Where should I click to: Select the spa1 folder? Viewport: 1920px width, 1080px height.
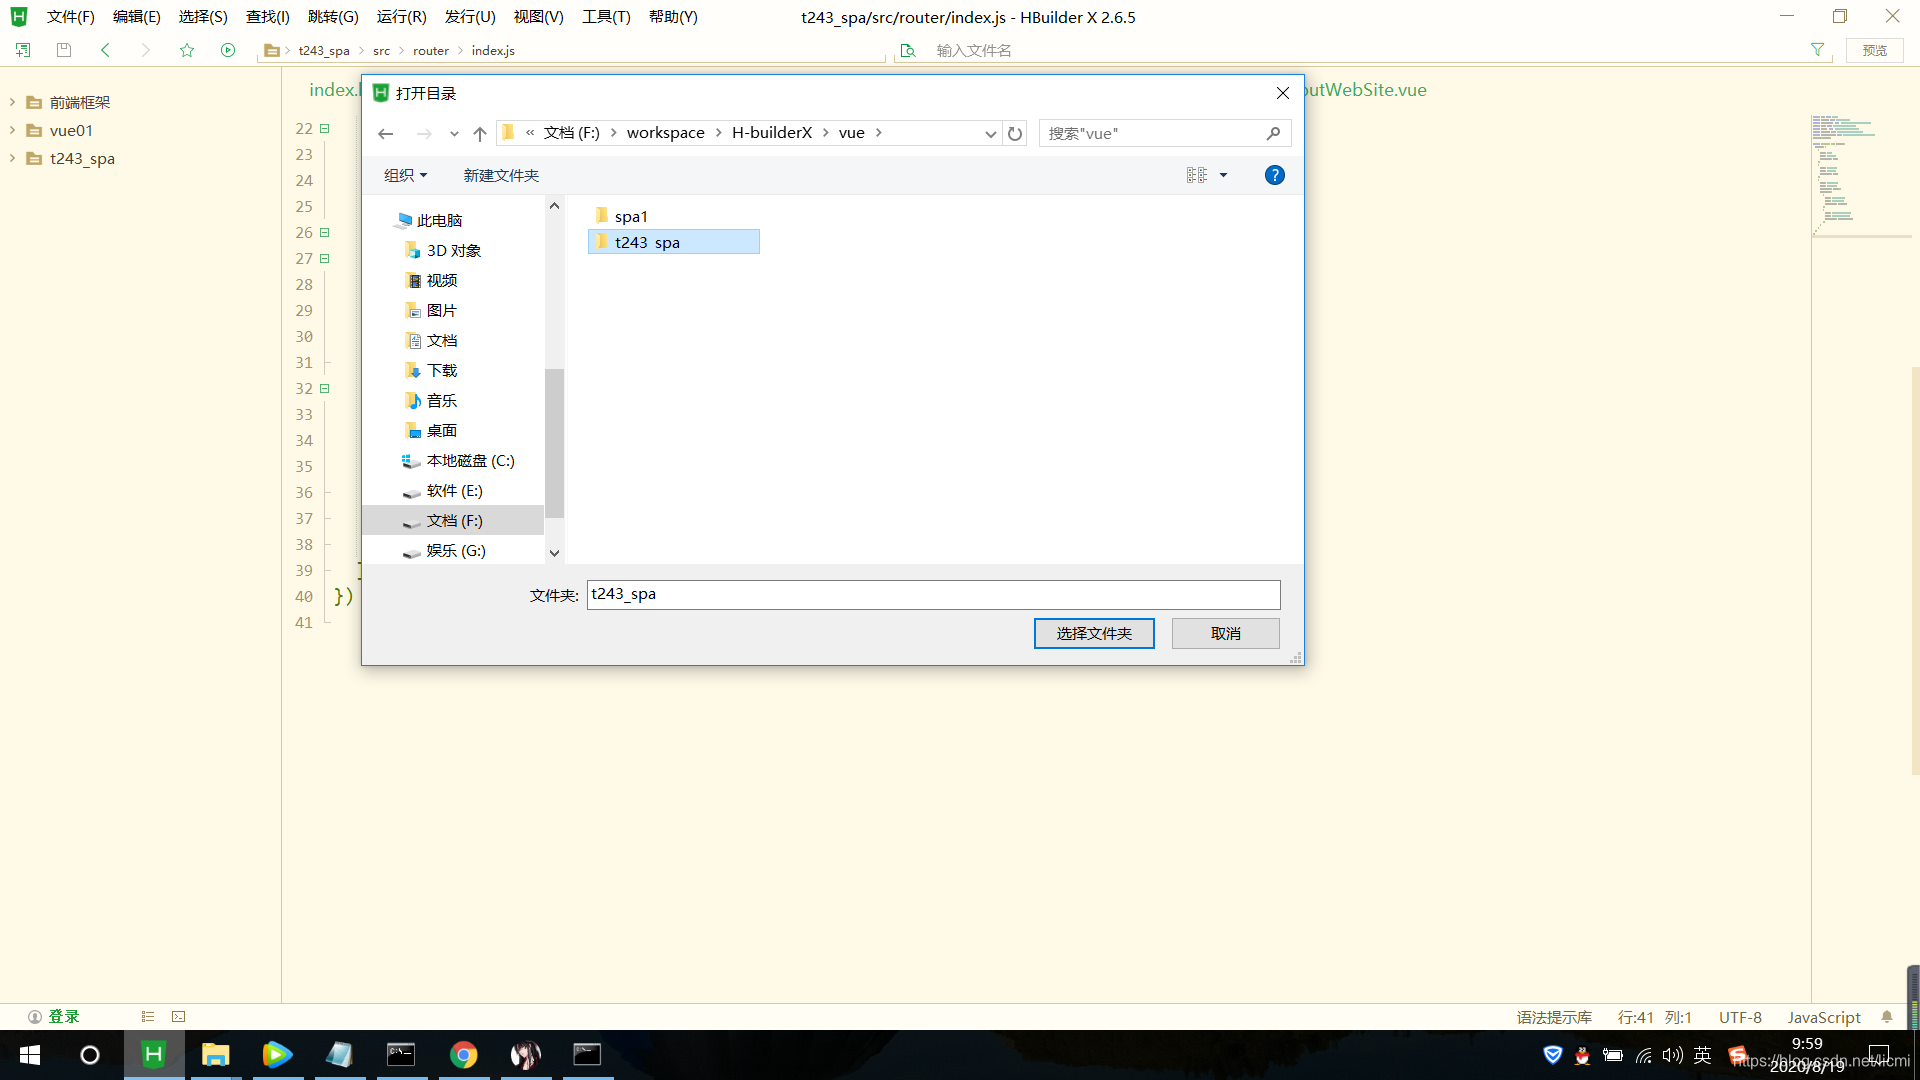pyautogui.click(x=631, y=216)
